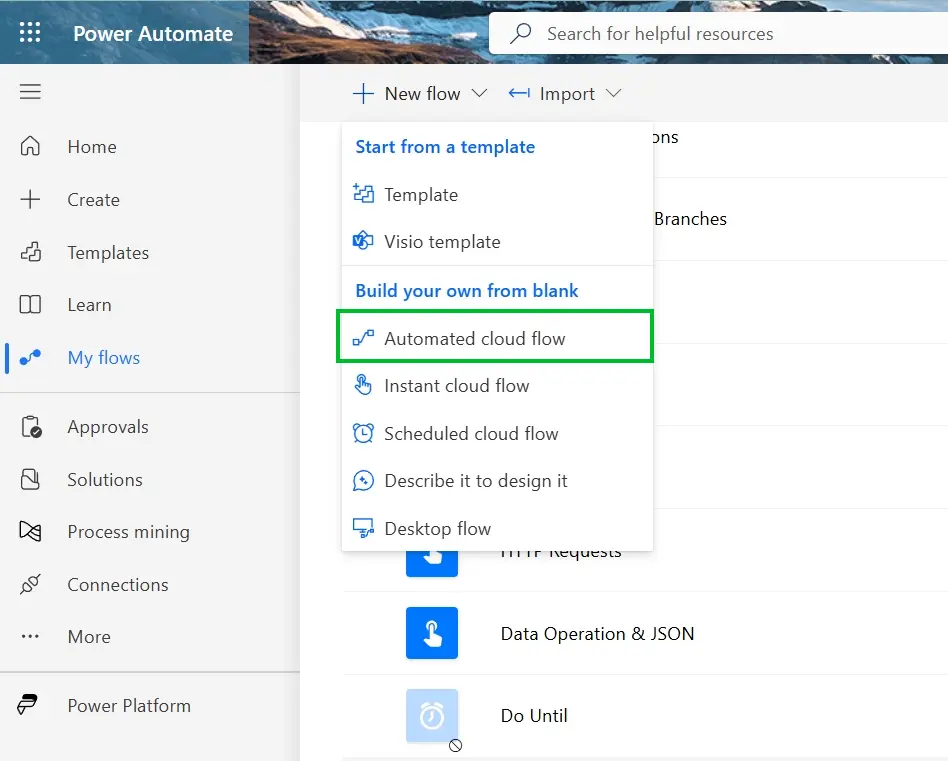The height and width of the screenshot is (761, 948).
Task: Click the Template puzzle icon in menu
Action: [x=363, y=193]
